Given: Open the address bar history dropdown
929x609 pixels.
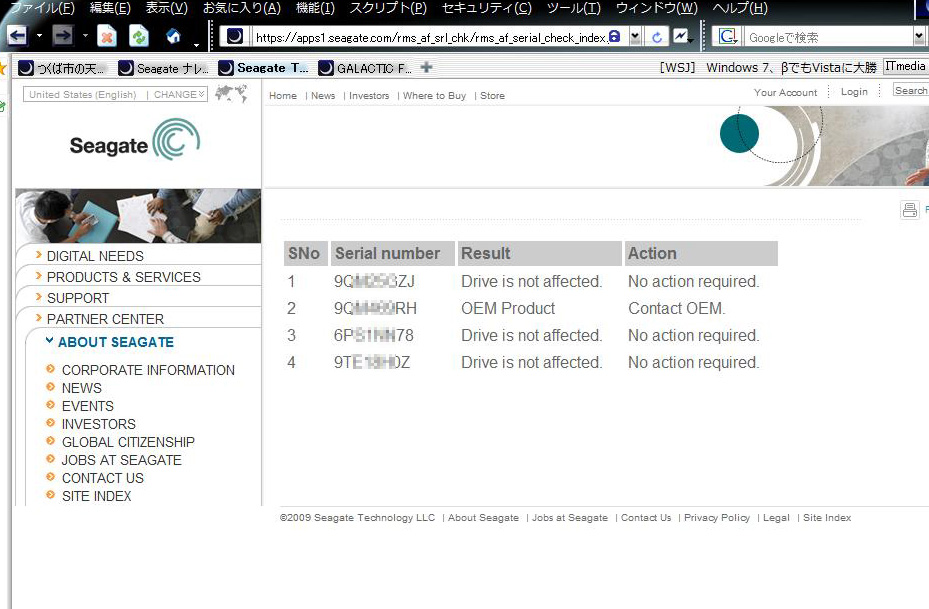Looking at the screenshot, I should click(x=635, y=37).
